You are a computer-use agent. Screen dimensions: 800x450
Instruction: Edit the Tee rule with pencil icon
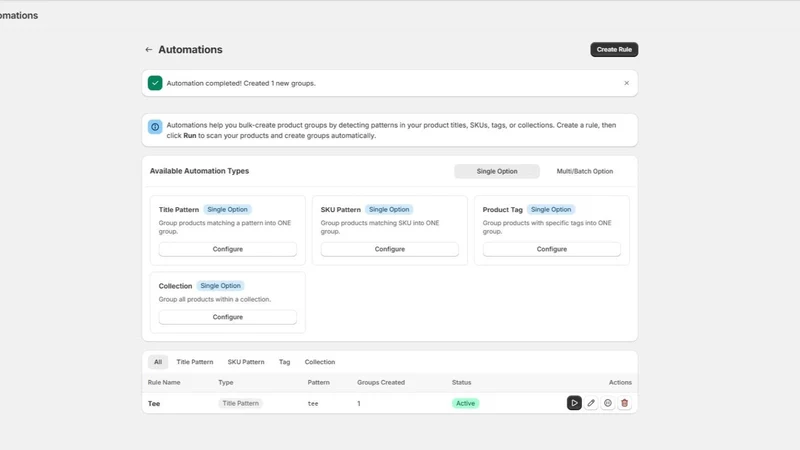click(x=591, y=403)
